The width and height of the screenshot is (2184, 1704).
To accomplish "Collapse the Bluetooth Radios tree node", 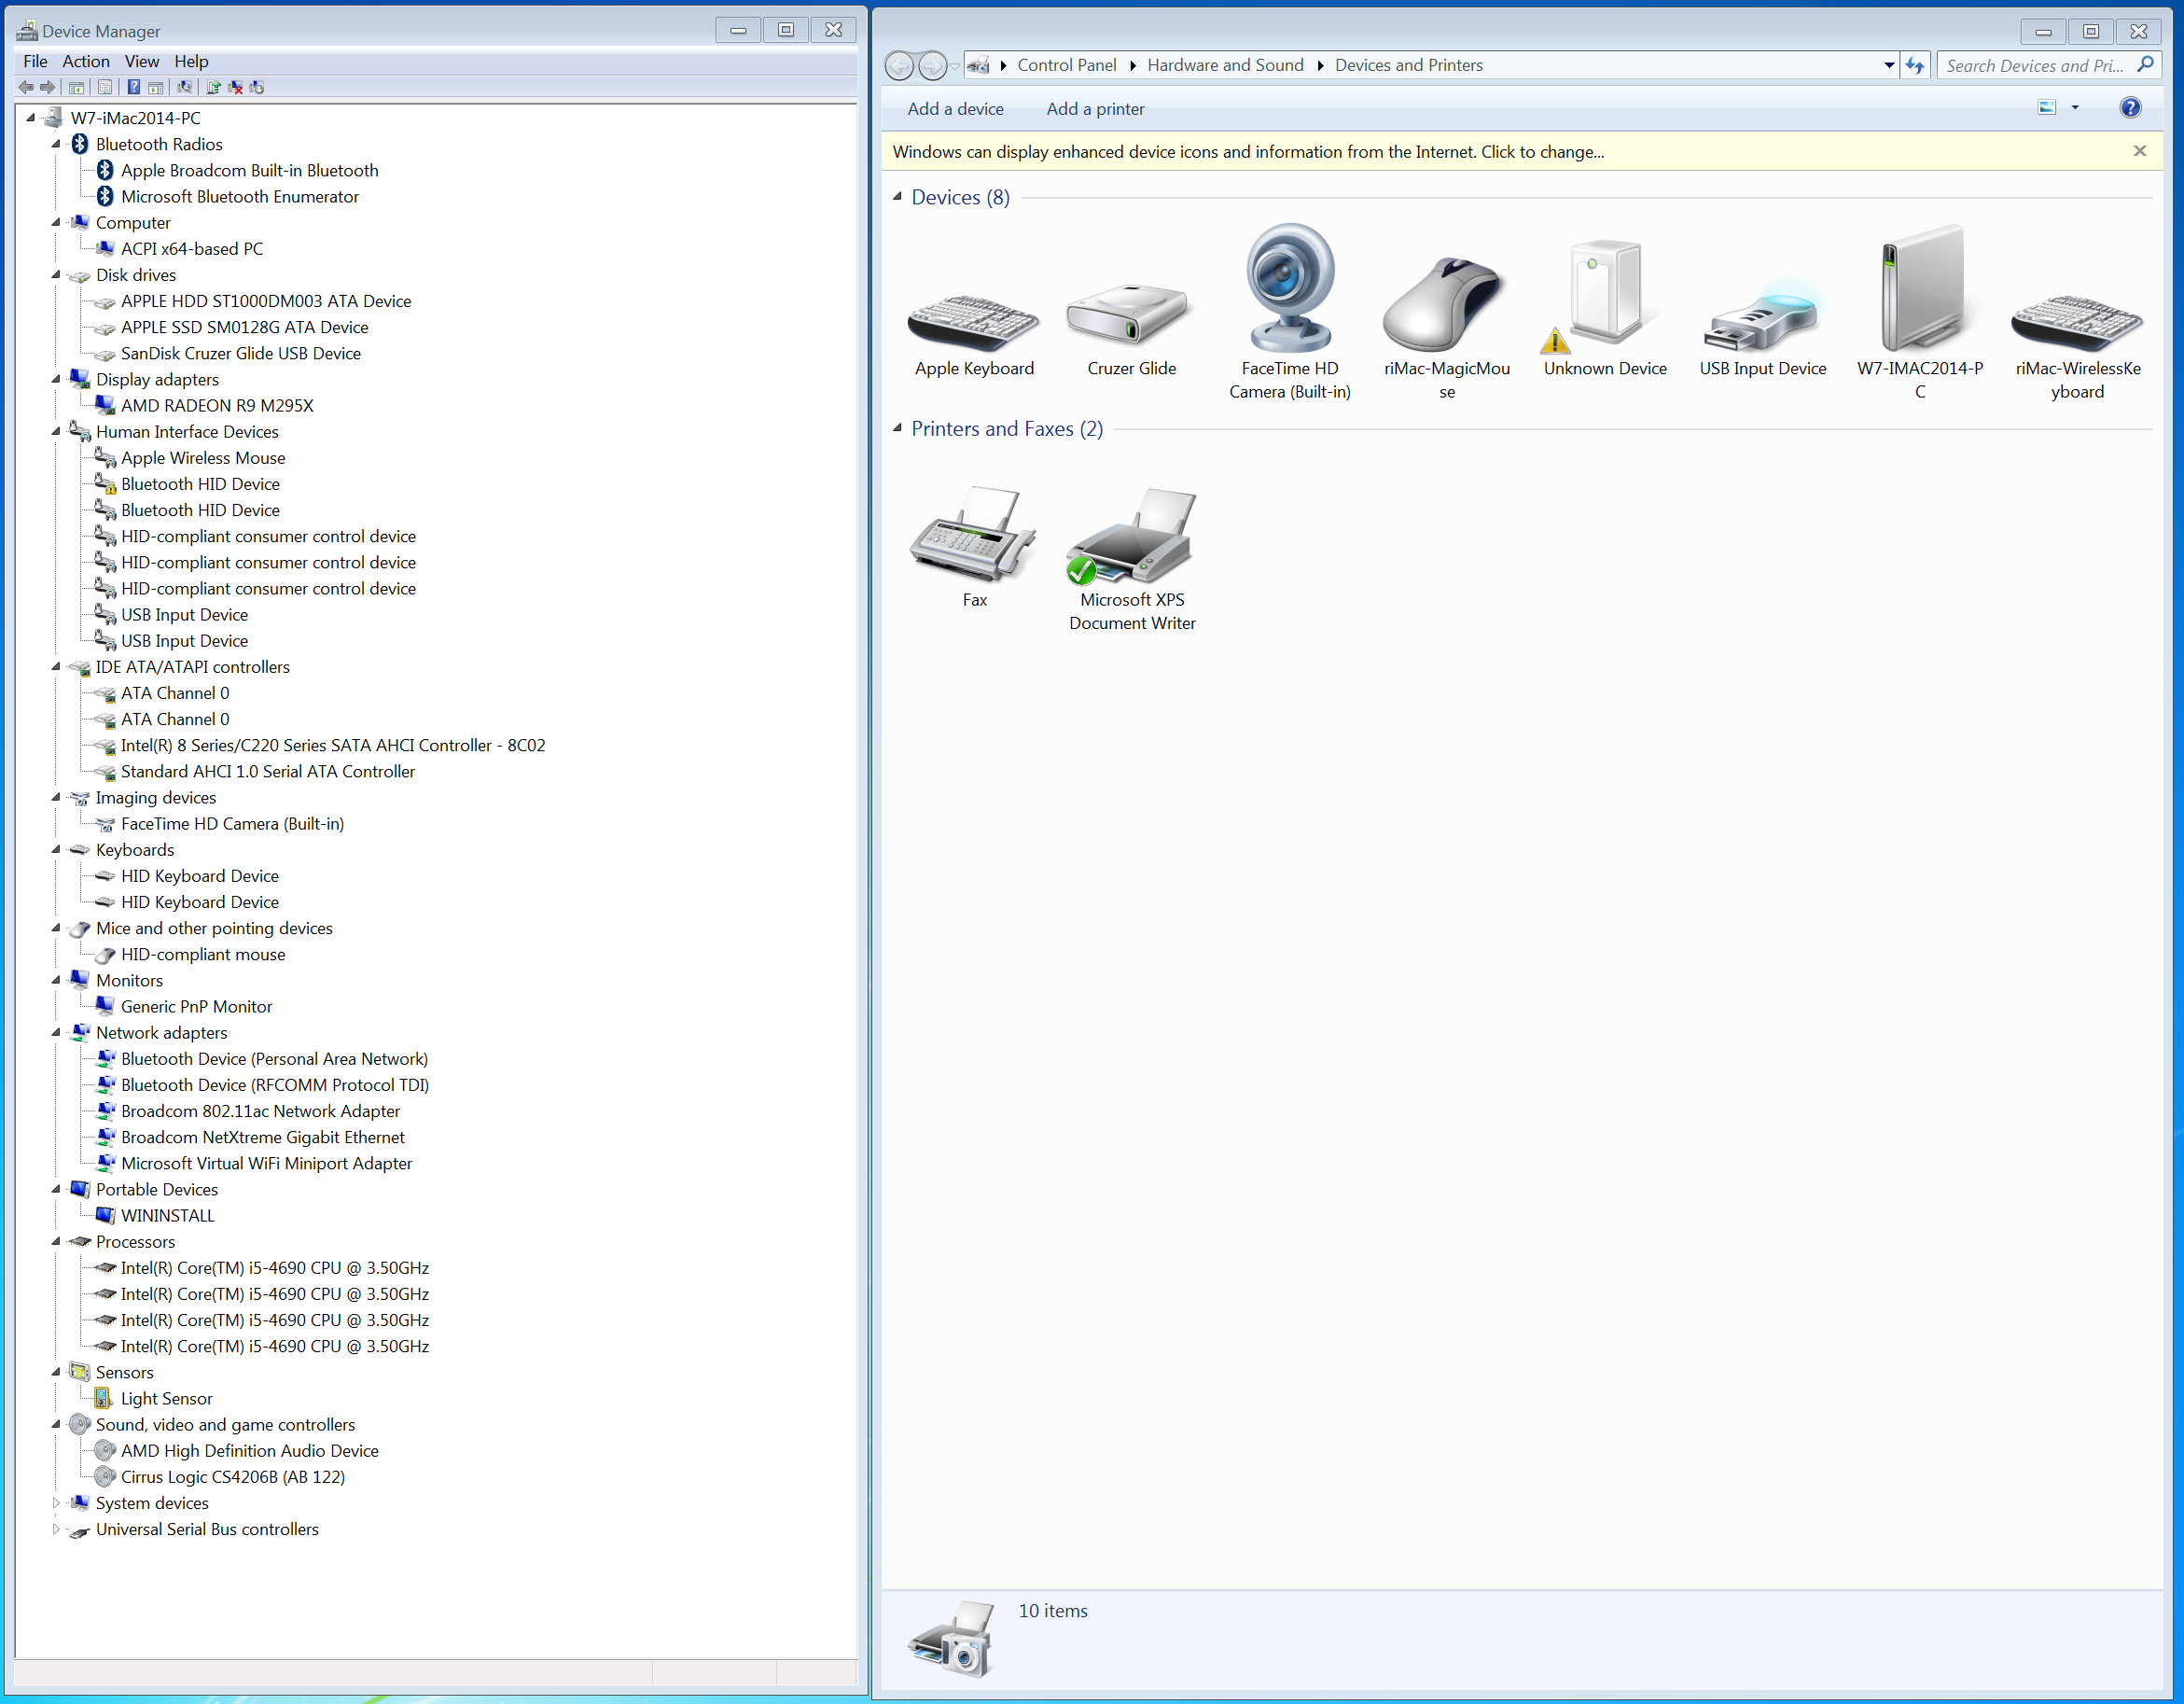I will point(56,145).
